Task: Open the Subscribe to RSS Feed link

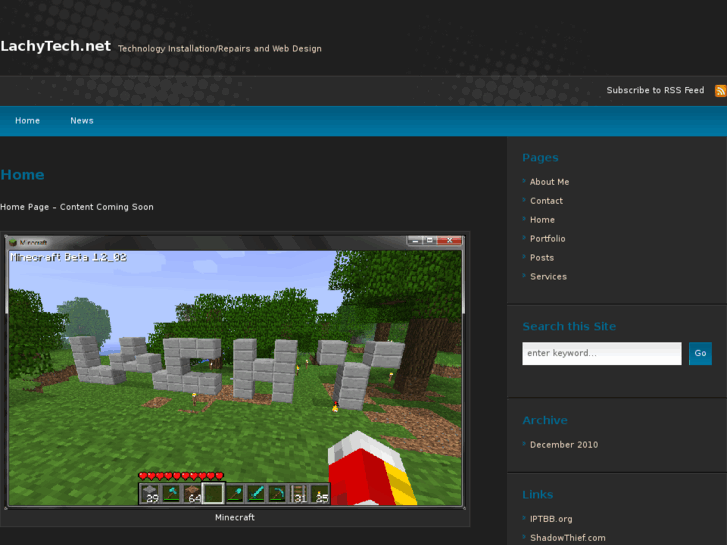Action: tap(655, 90)
